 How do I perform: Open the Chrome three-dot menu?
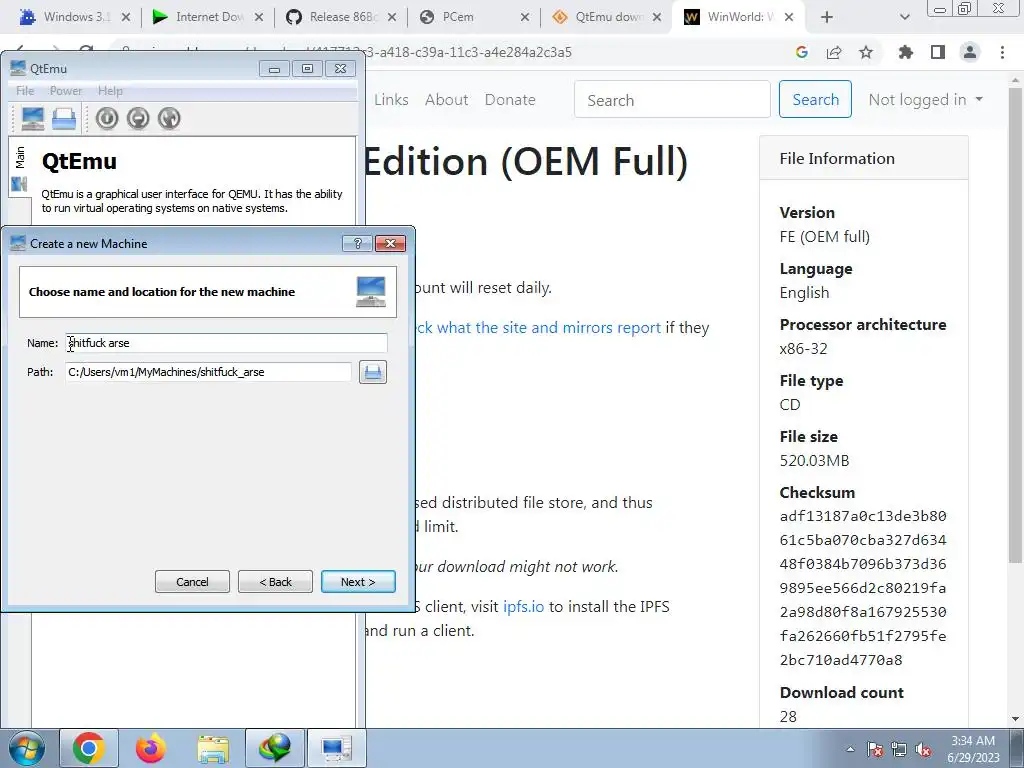(x=1002, y=52)
